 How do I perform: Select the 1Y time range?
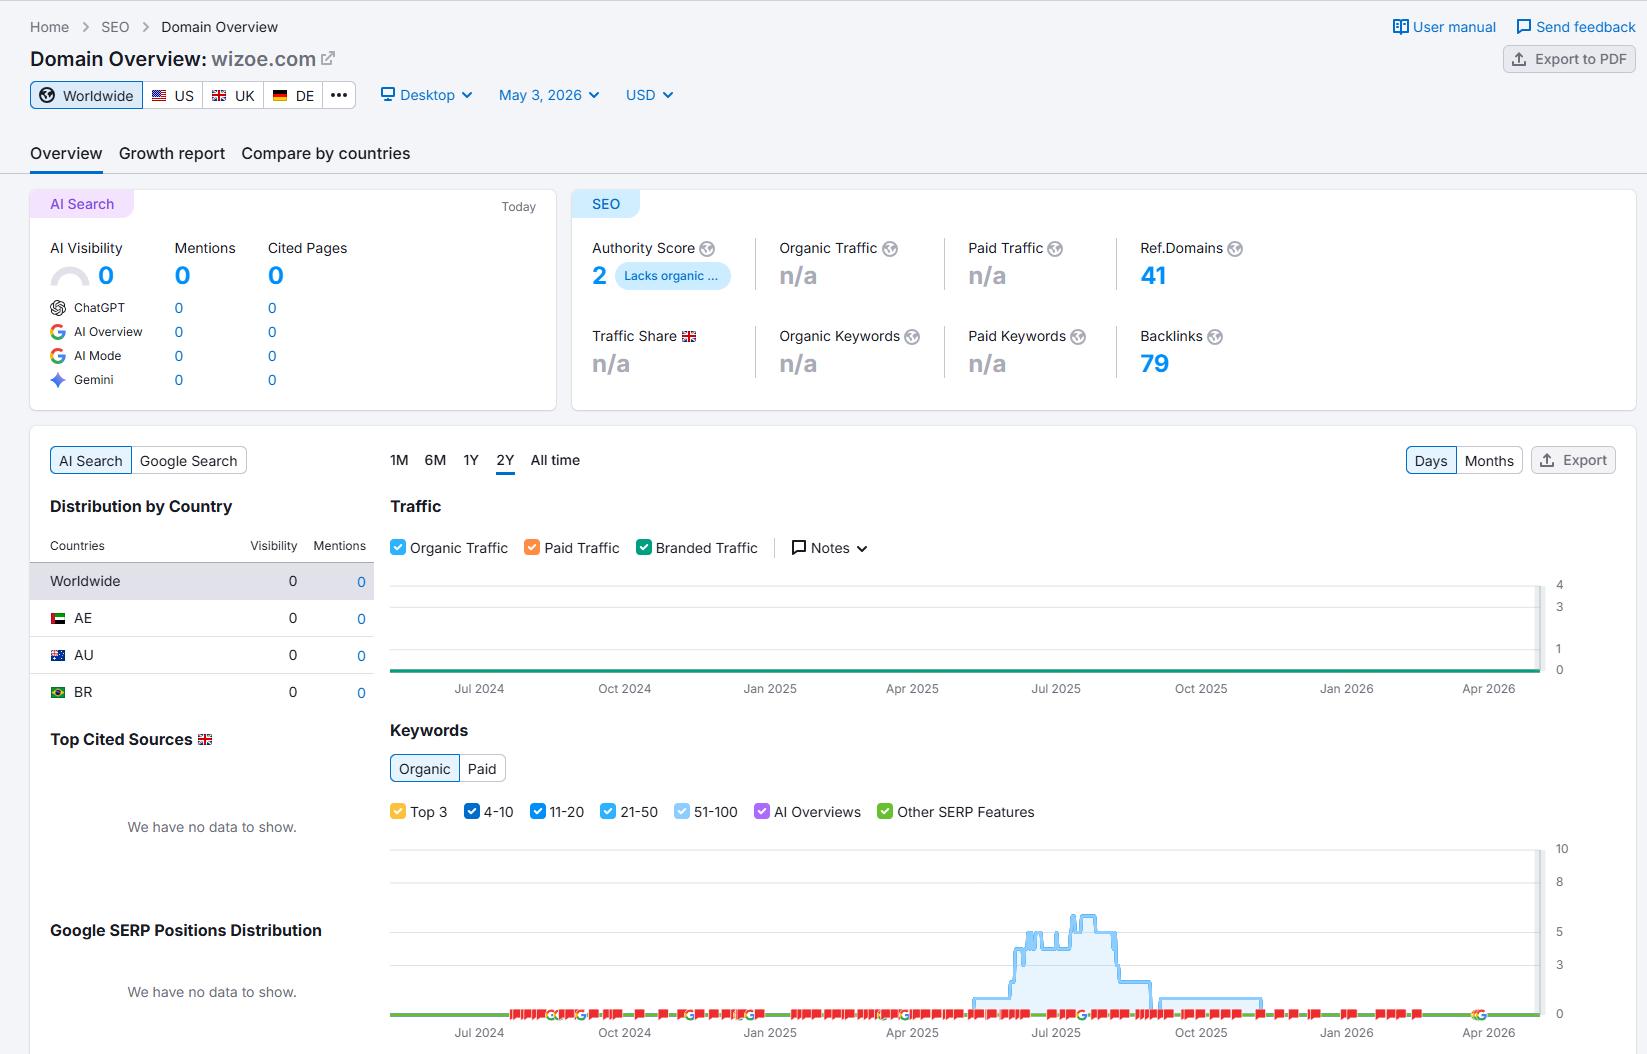[x=471, y=460]
